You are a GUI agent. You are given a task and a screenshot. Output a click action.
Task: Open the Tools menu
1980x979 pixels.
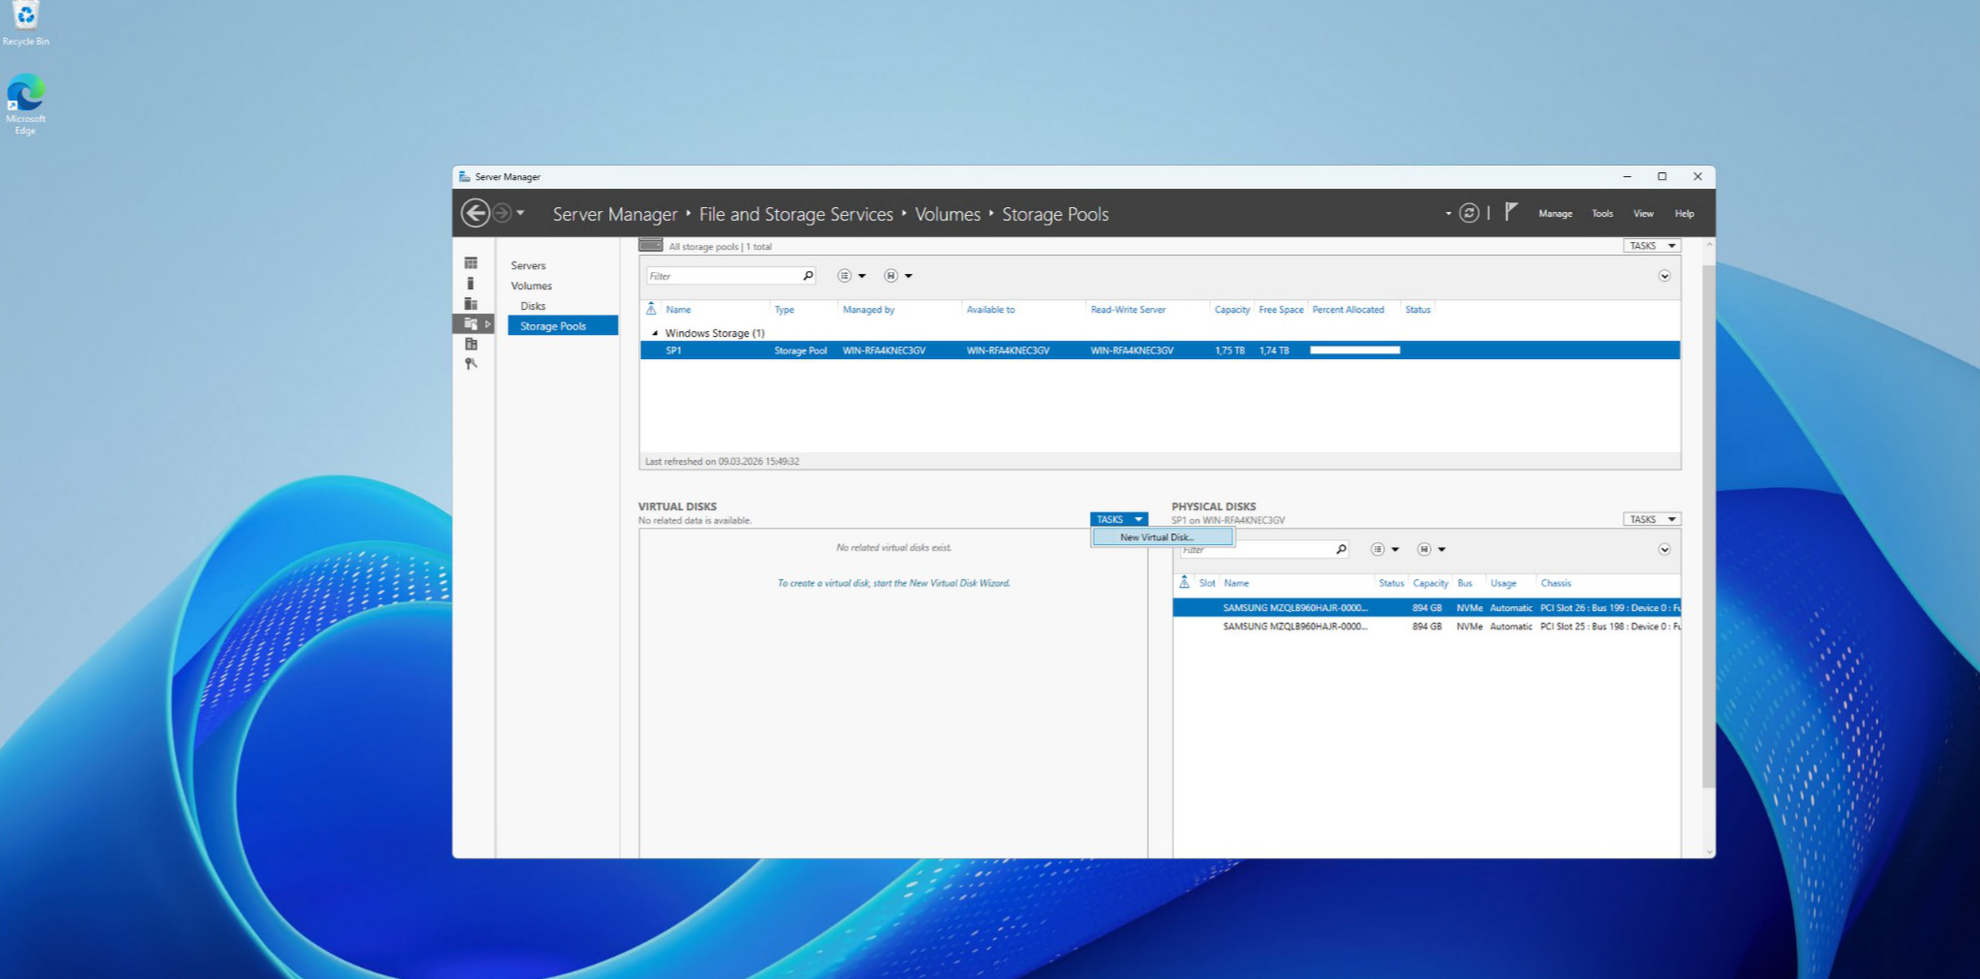1602,214
